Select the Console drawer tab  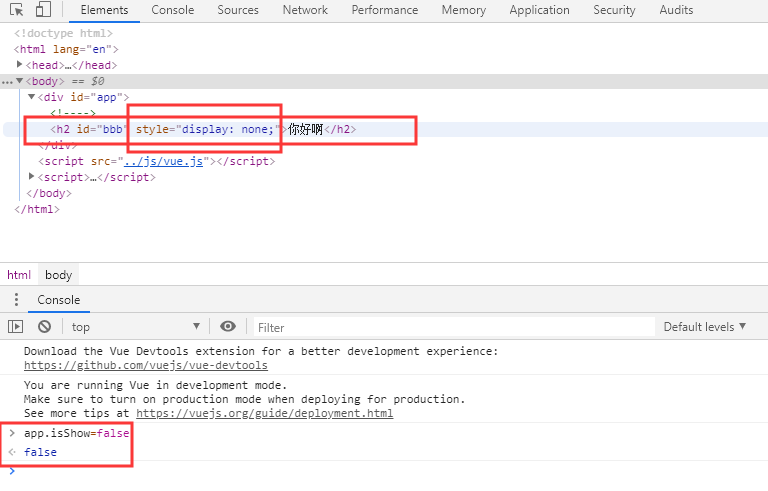click(x=59, y=299)
